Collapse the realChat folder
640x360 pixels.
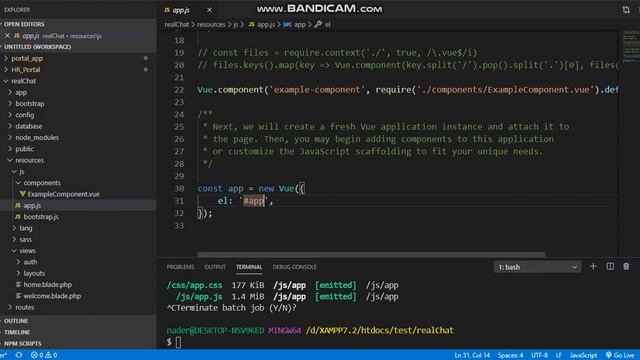pyautogui.click(x=23, y=81)
